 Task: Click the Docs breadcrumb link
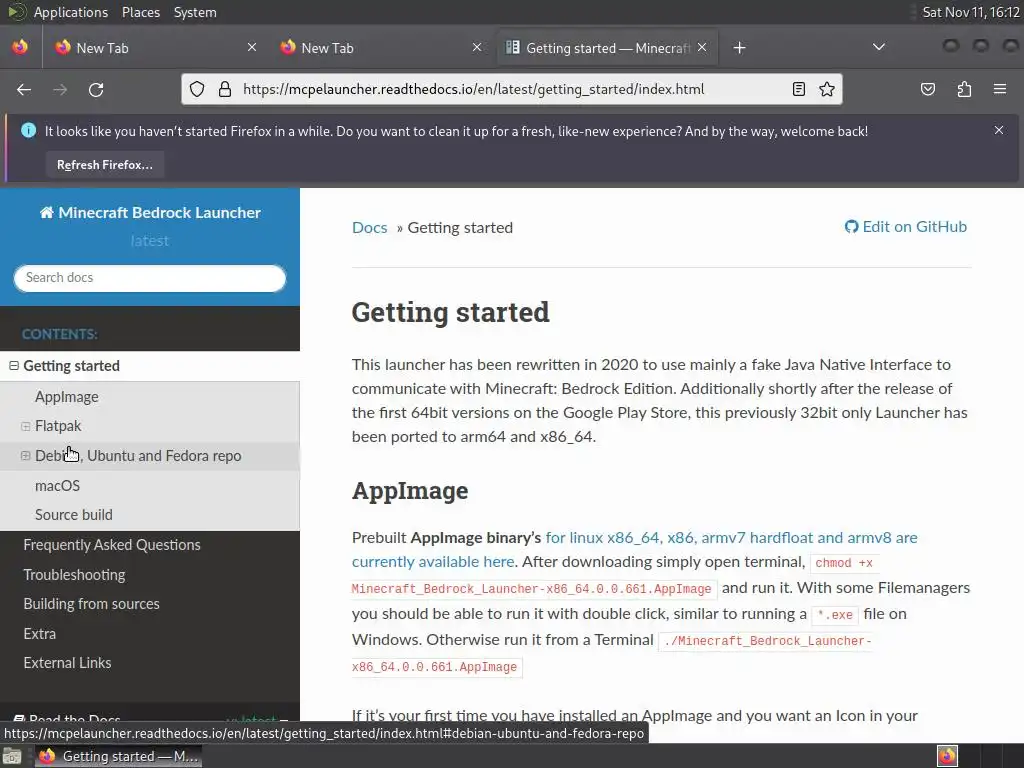pos(370,228)
